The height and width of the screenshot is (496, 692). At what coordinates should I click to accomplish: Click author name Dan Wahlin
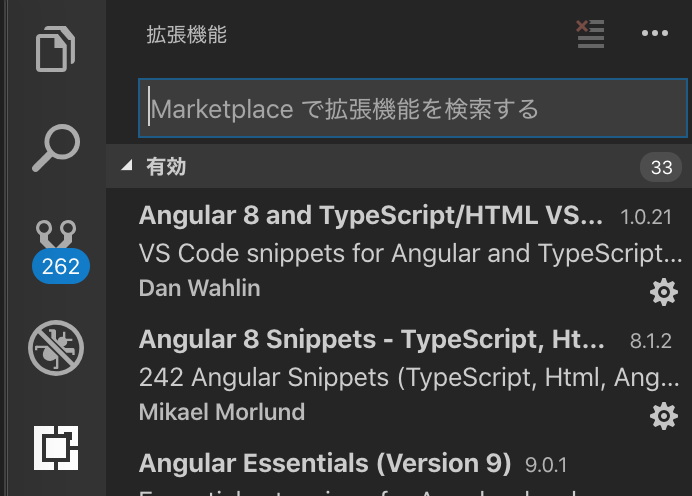199,288
